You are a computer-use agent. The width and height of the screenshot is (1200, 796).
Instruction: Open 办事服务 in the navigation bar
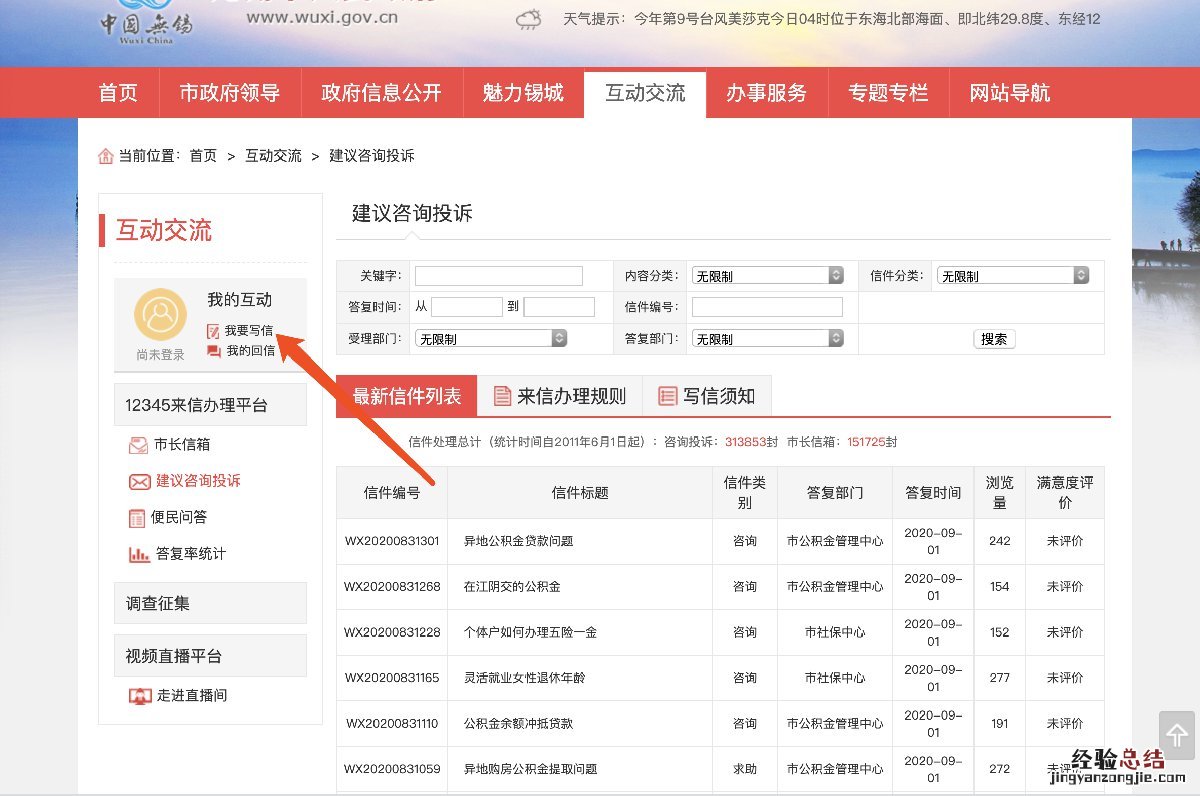click(x=766, y=93)
